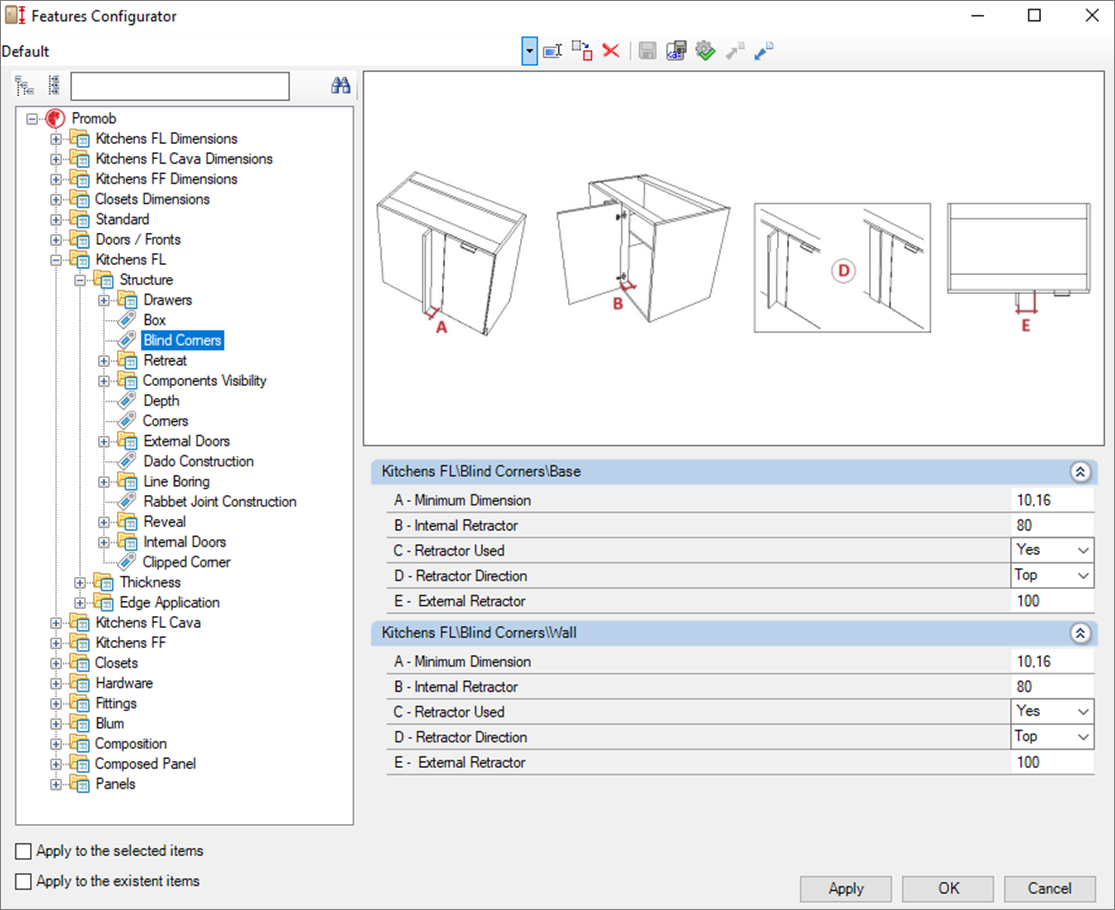Viewport: 1115px width, 910px height.
Task: Edit Base B - Internal Retractor value
Action: (1052, 525)
